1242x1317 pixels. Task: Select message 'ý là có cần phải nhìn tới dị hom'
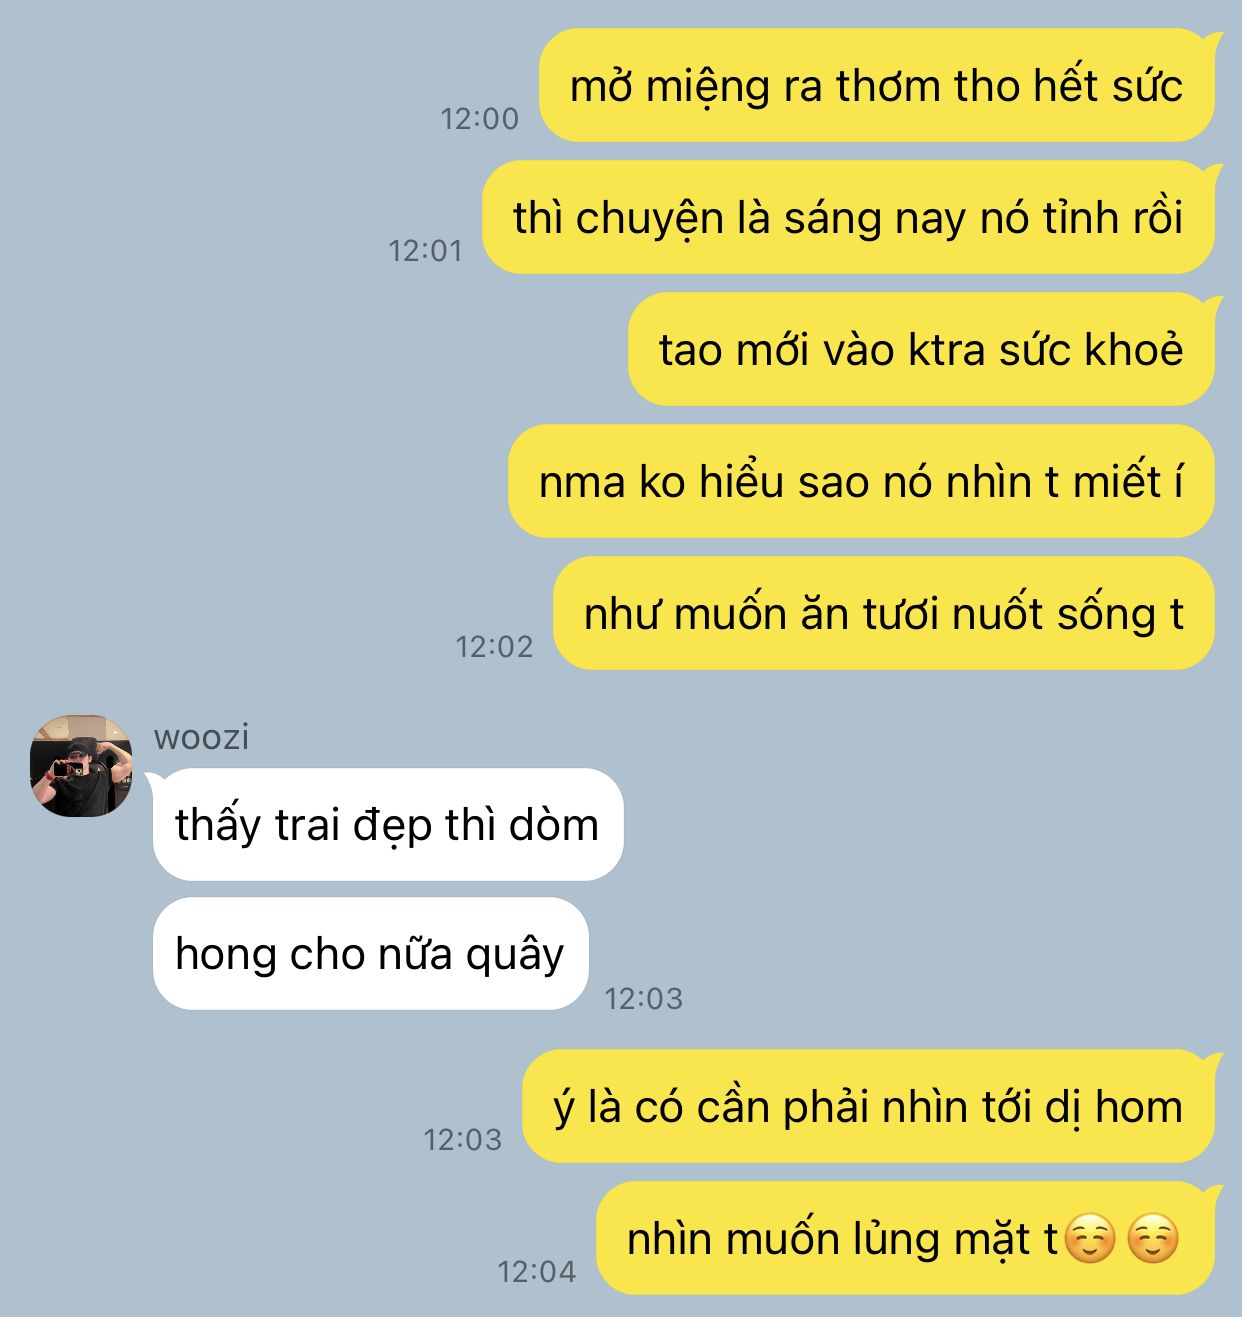[x=868, y=1107]
